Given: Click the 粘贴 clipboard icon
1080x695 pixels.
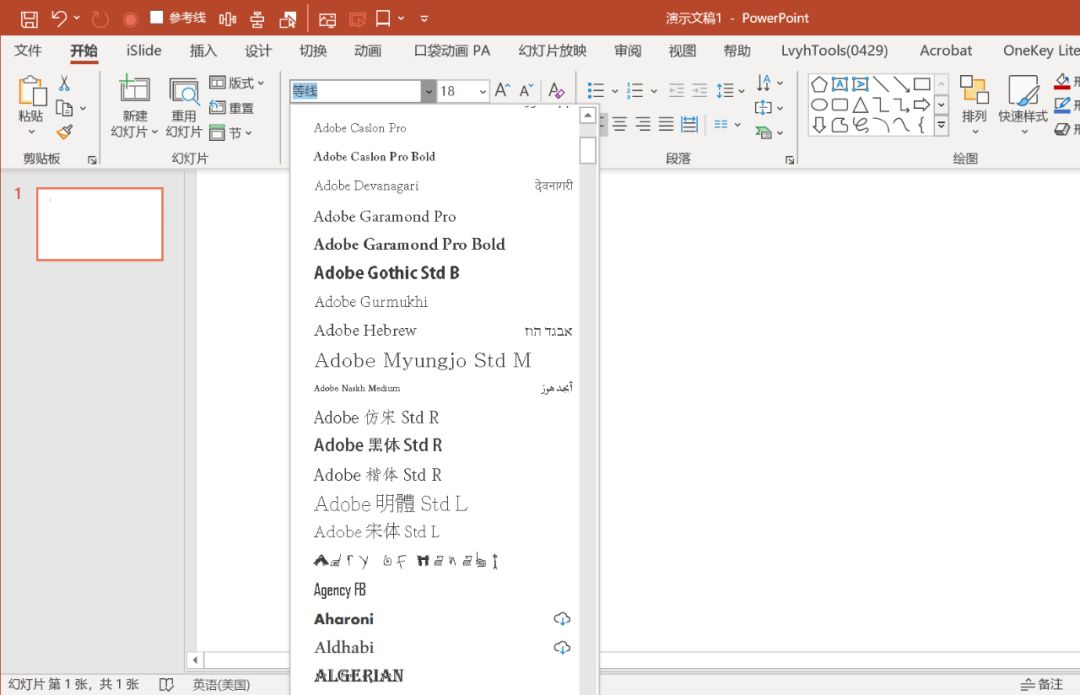Looking at the screenshot, I should 31,92.
